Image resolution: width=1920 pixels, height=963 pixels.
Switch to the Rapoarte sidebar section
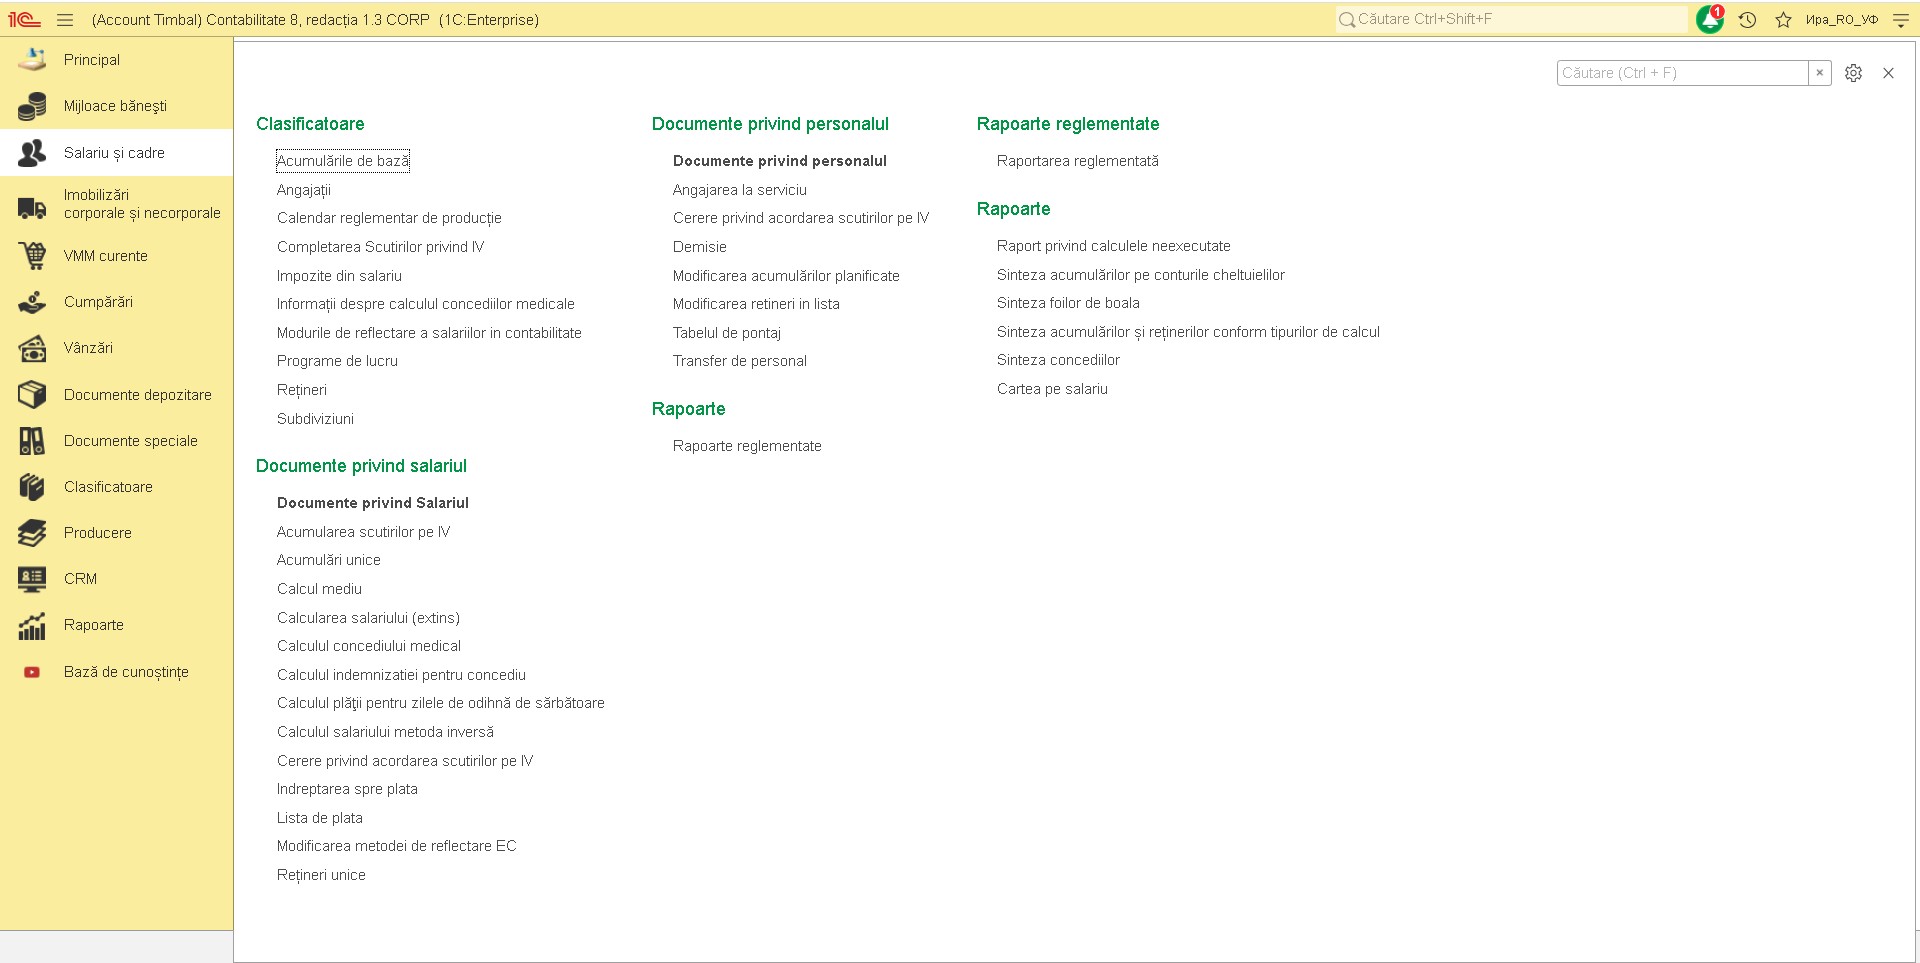(93, 625)
